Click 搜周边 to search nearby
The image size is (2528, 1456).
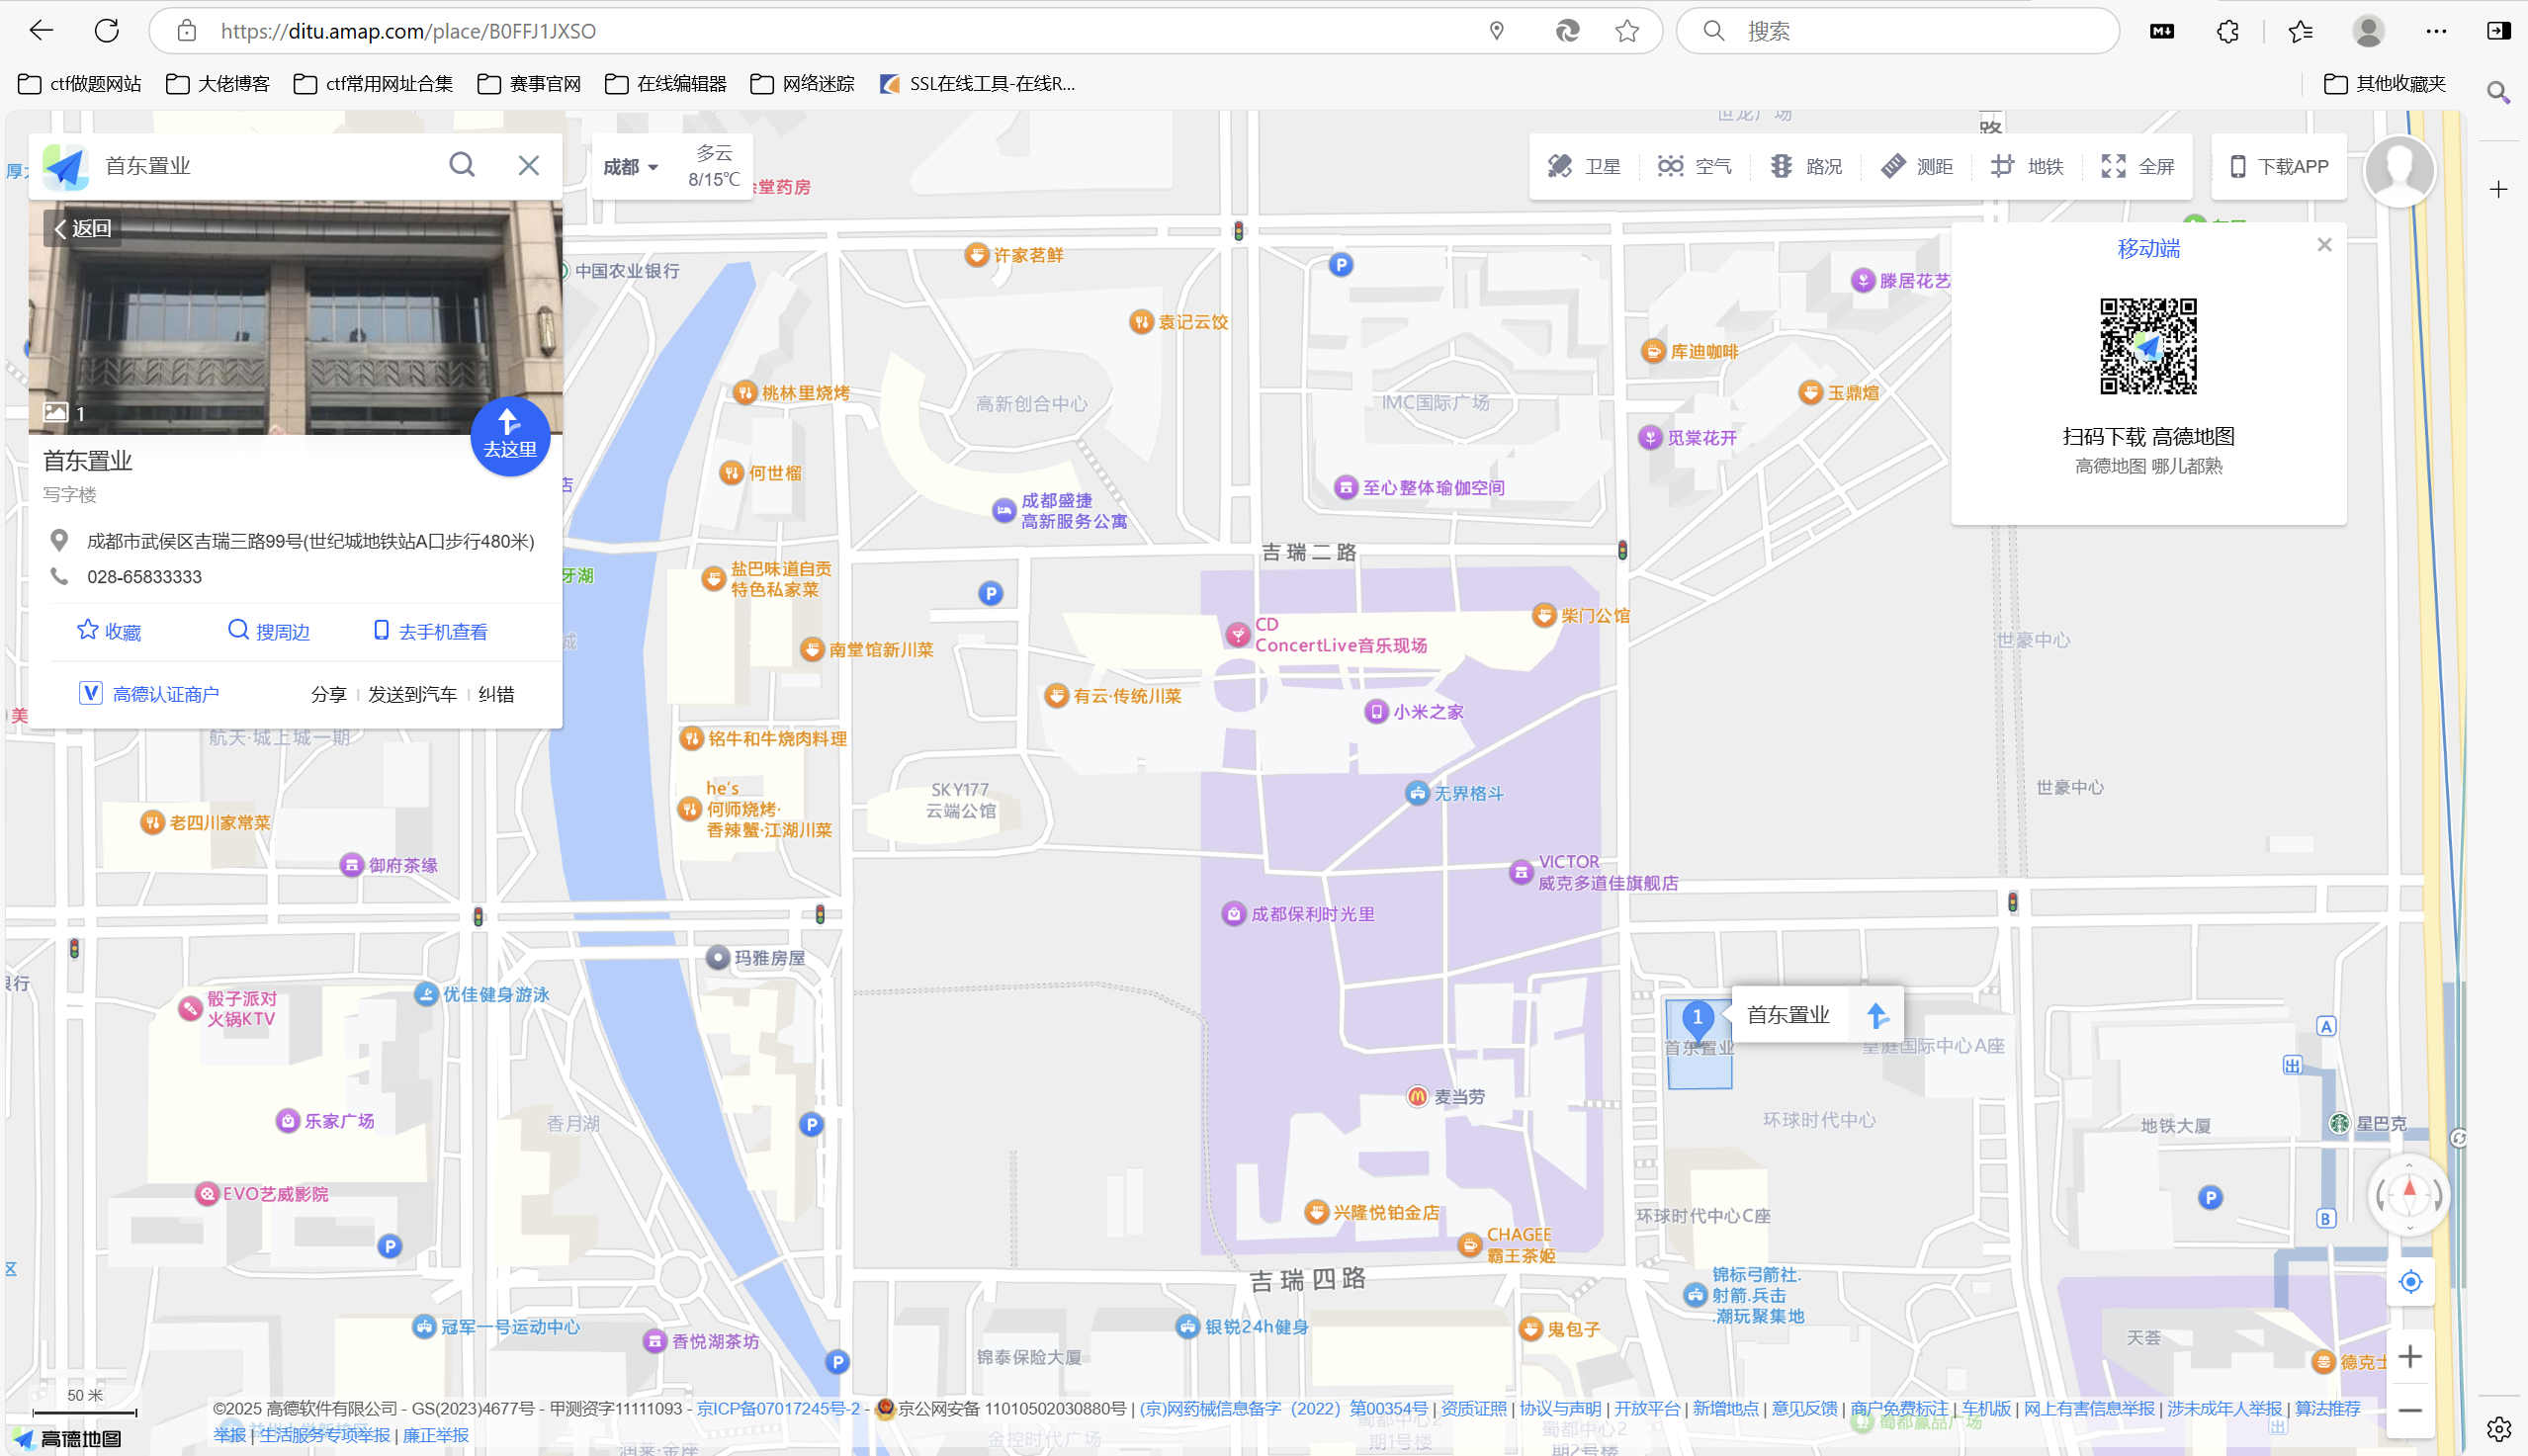point(269,631)
